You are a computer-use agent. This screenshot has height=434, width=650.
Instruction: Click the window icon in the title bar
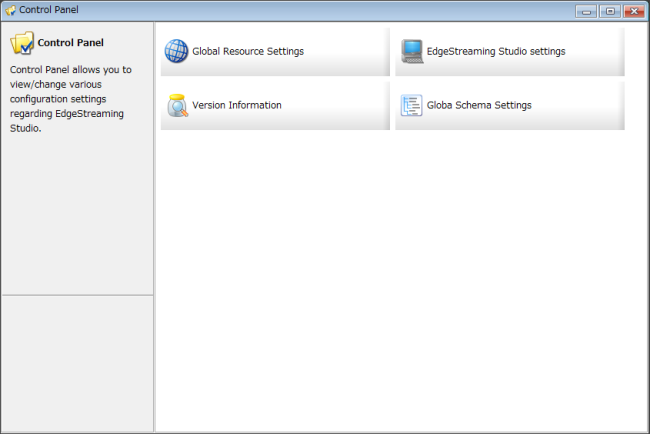pyautogui.click(x=10, y=10)
